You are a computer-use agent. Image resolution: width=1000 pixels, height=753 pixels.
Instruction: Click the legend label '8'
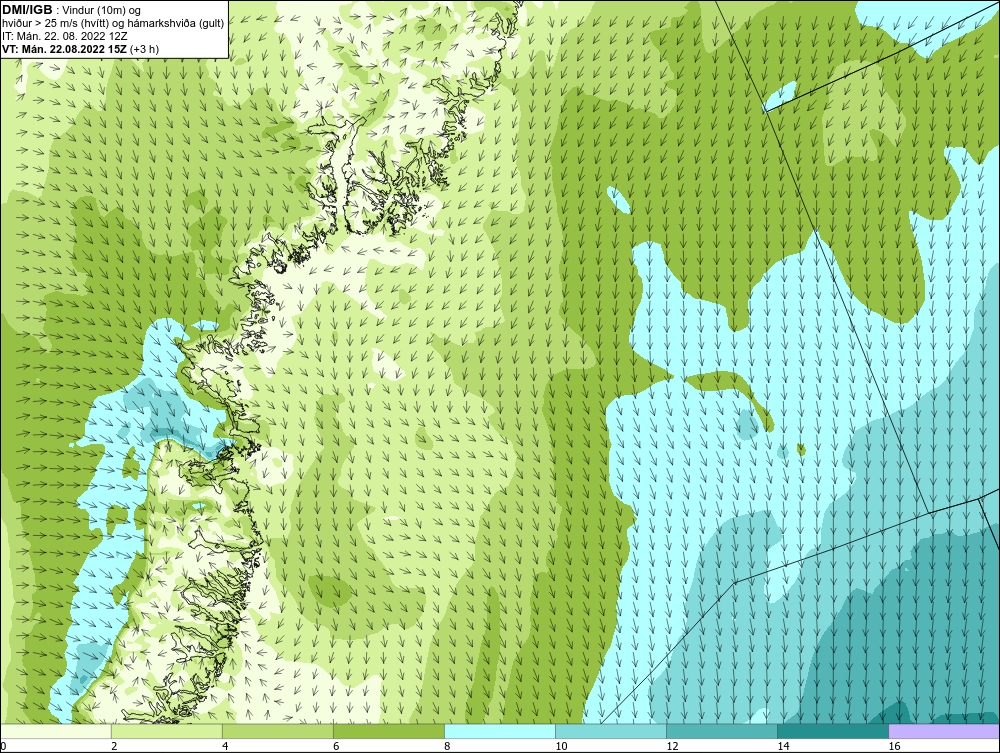point(447,746)
